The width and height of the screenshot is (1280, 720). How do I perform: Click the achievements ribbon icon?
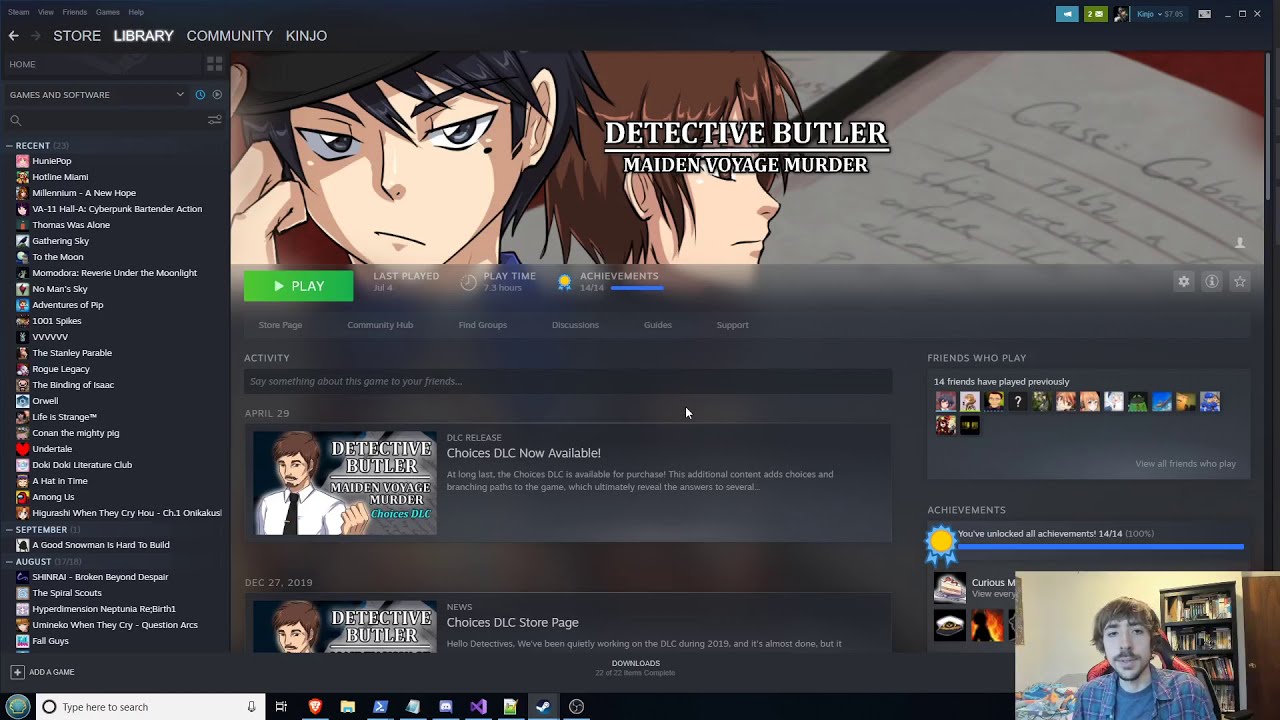coord(565,283)
